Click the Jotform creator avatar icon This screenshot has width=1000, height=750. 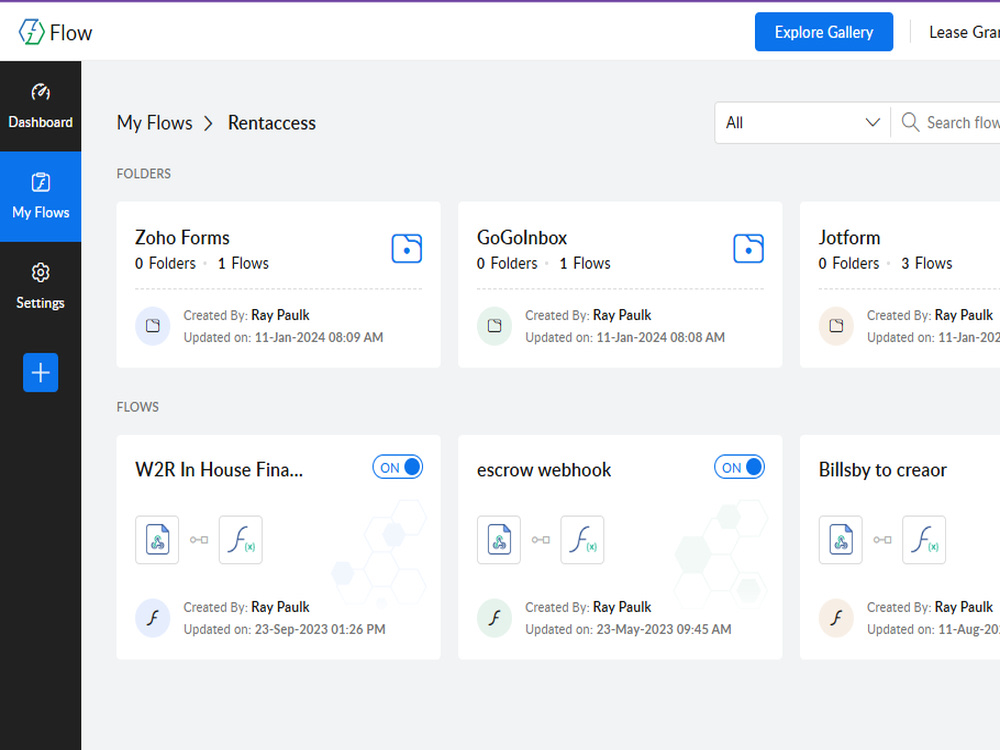pos(836,326)
